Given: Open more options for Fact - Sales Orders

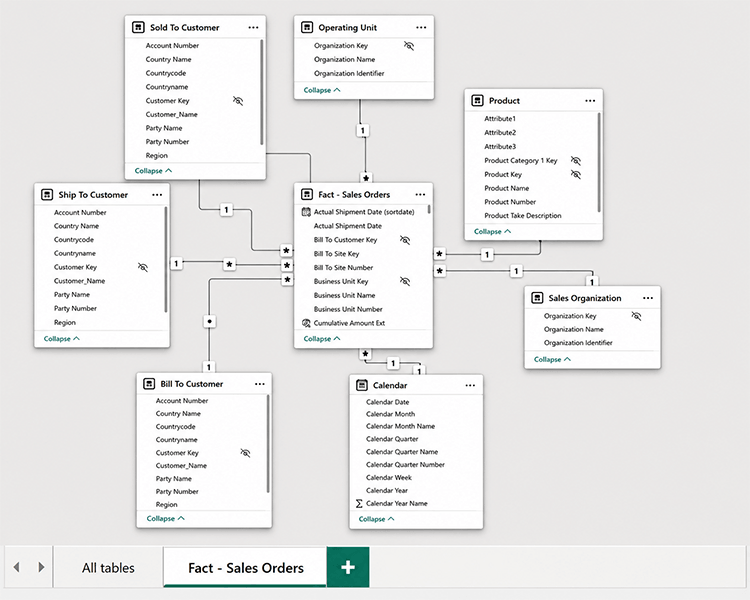Looking at the screenshot, I should point(420,194).
